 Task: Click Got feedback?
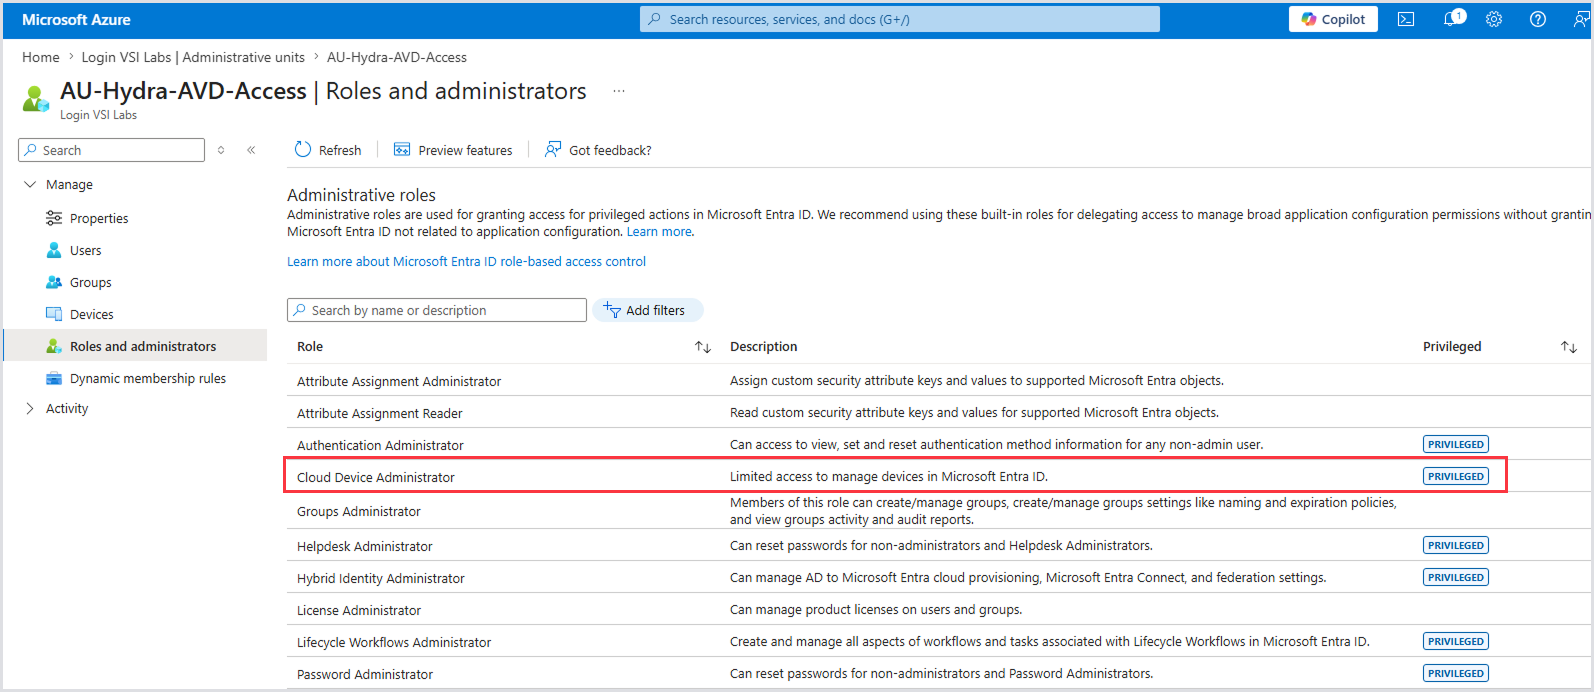pos(598,150)
